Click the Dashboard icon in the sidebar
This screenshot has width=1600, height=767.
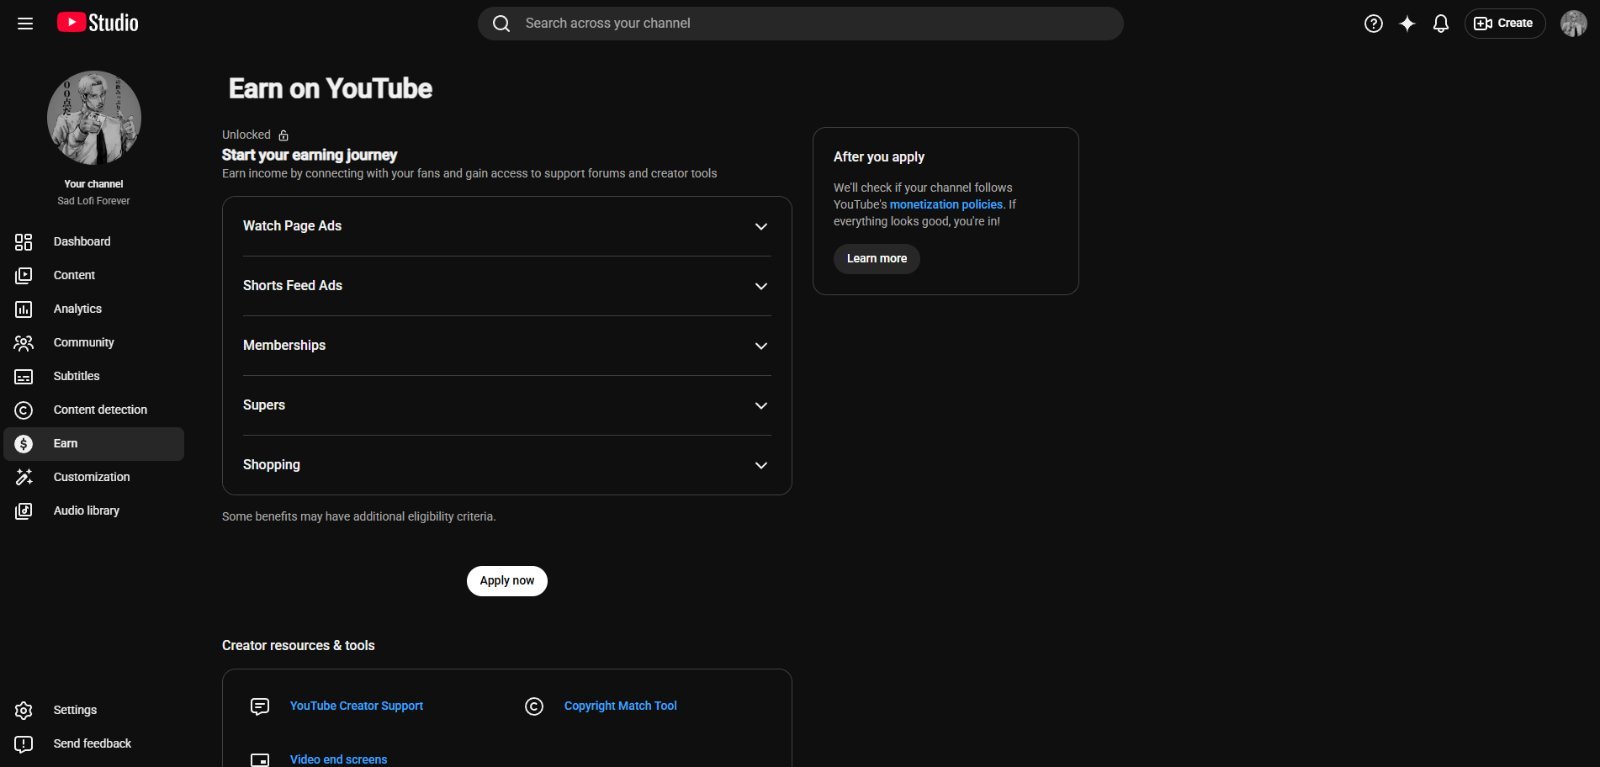(24, 242)
